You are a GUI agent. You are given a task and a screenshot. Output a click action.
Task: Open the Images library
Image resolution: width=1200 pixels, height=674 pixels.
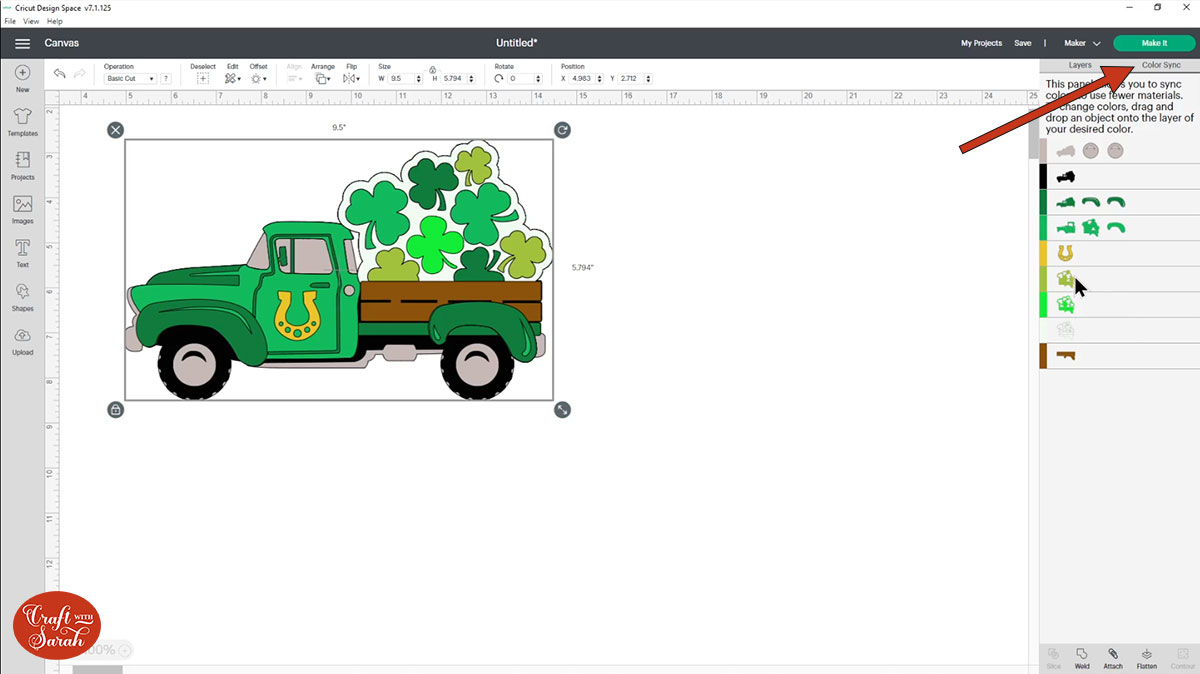[x=21, y=206]
